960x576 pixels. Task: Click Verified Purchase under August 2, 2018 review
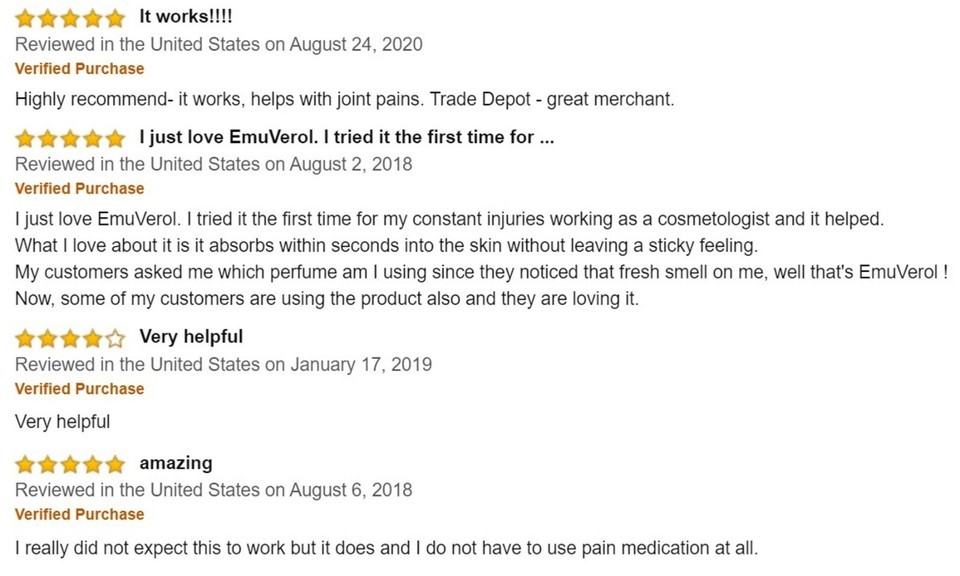80,189
